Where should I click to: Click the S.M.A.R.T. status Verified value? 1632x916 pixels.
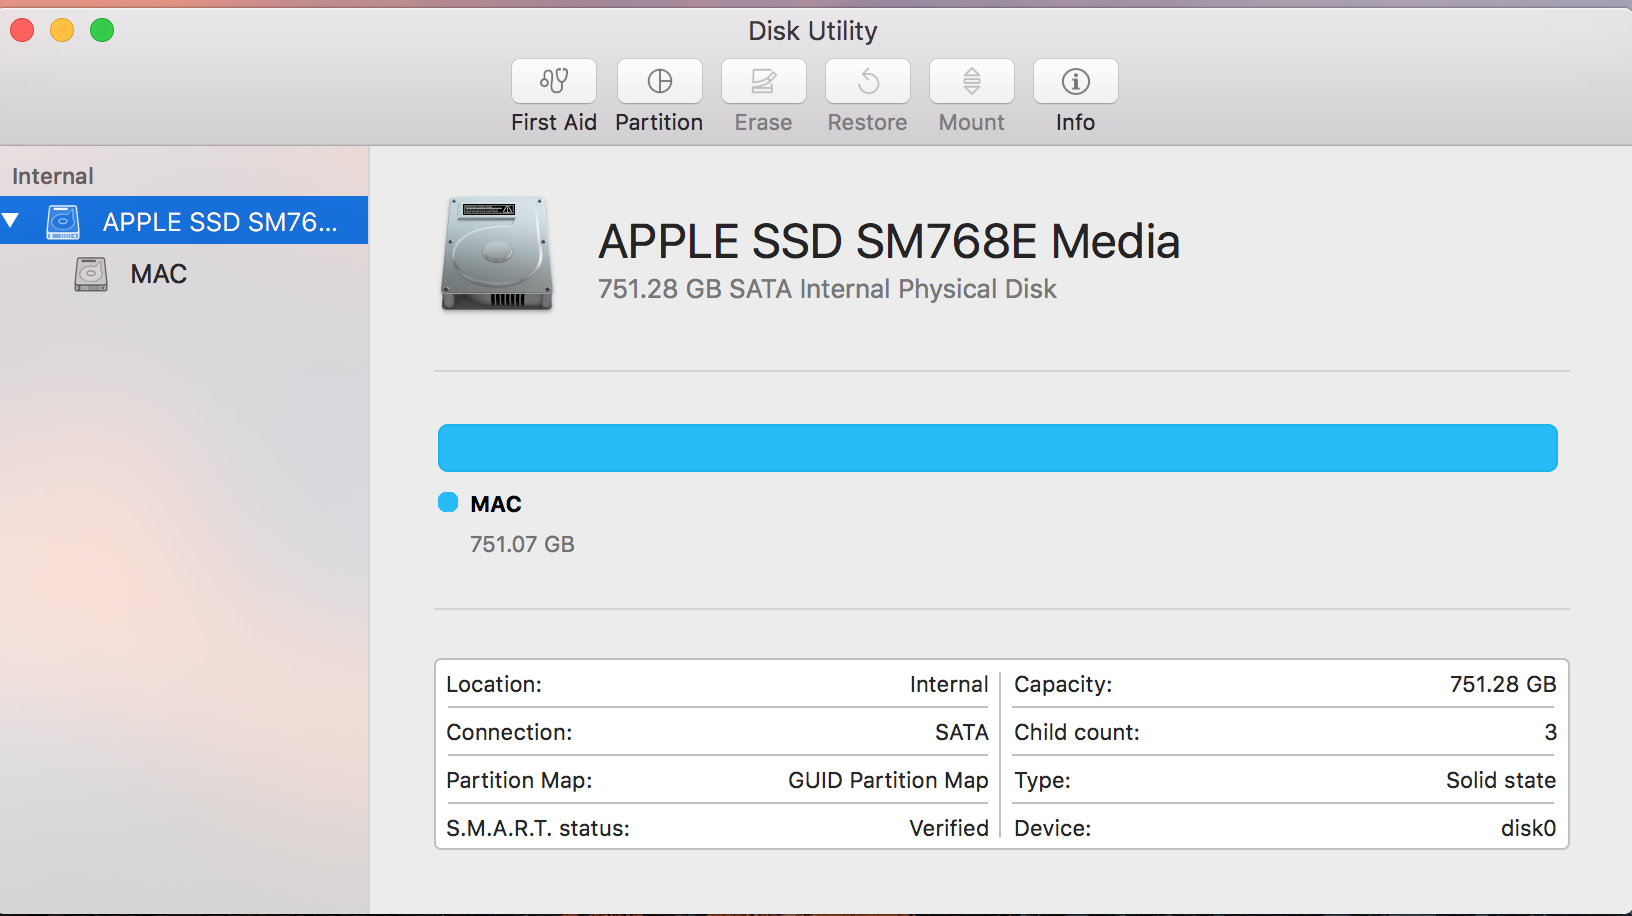pos(949,828)
